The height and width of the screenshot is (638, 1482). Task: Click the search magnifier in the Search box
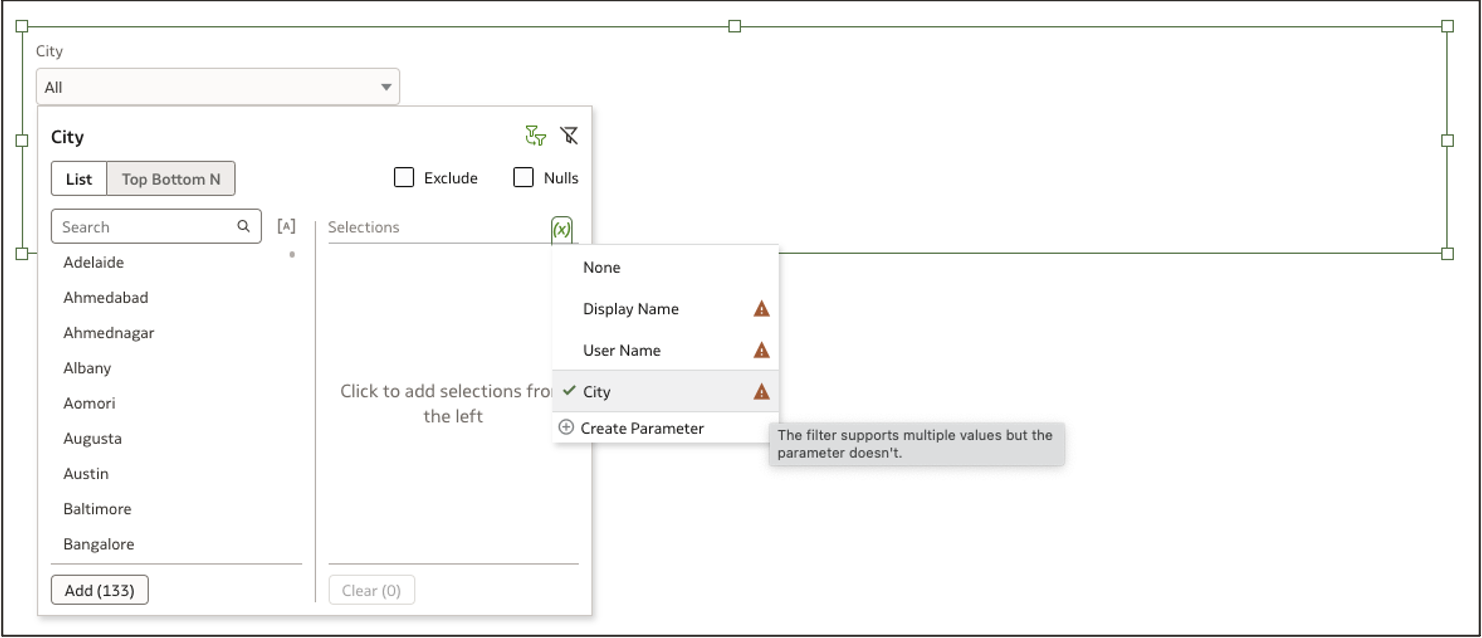coord(242,226)
